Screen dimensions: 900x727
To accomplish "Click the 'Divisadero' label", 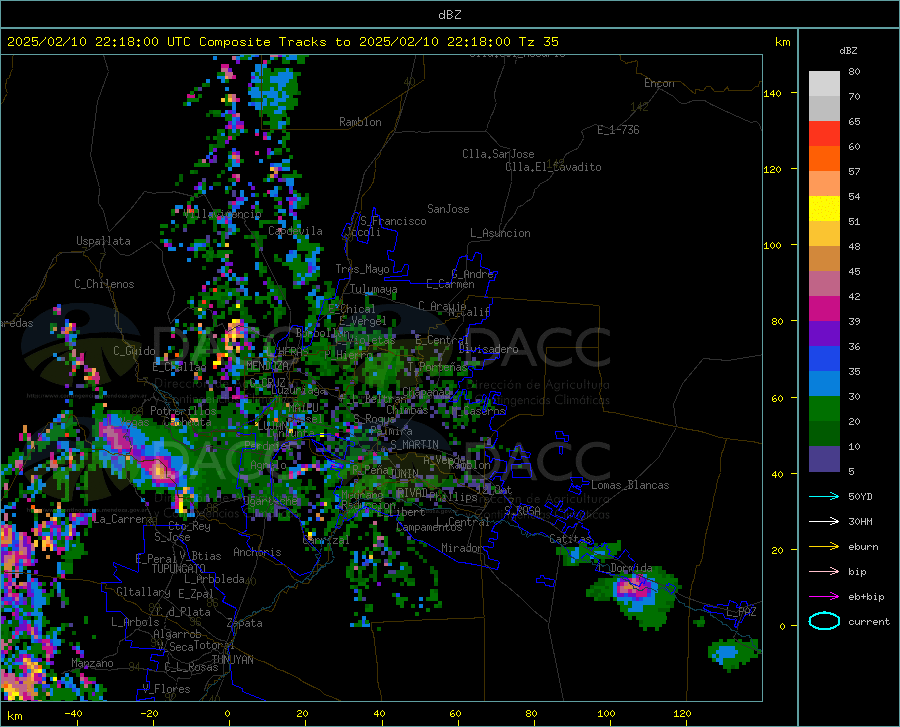I will (488, 349).
